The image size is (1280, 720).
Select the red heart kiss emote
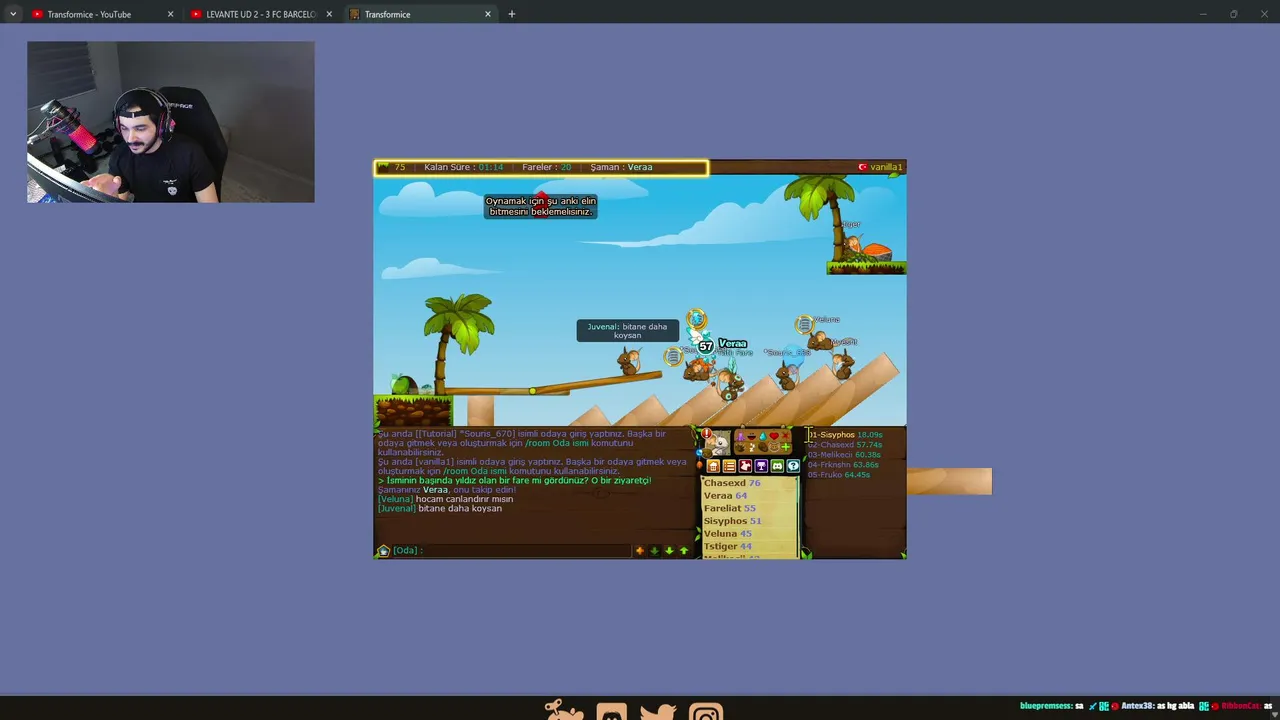click(774, 436)
